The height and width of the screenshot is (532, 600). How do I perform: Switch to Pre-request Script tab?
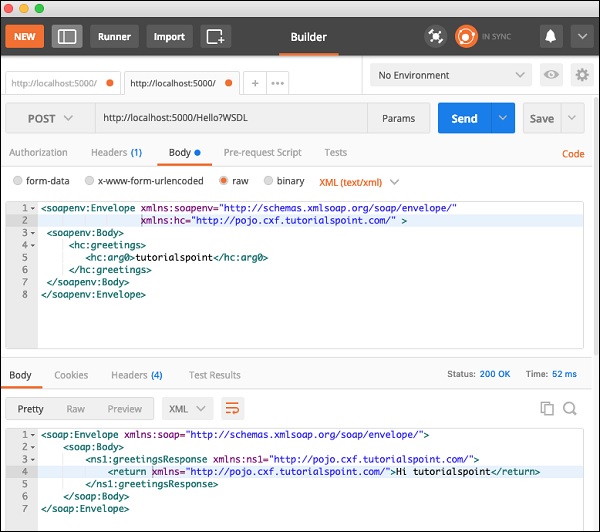(x=262, y=152)
